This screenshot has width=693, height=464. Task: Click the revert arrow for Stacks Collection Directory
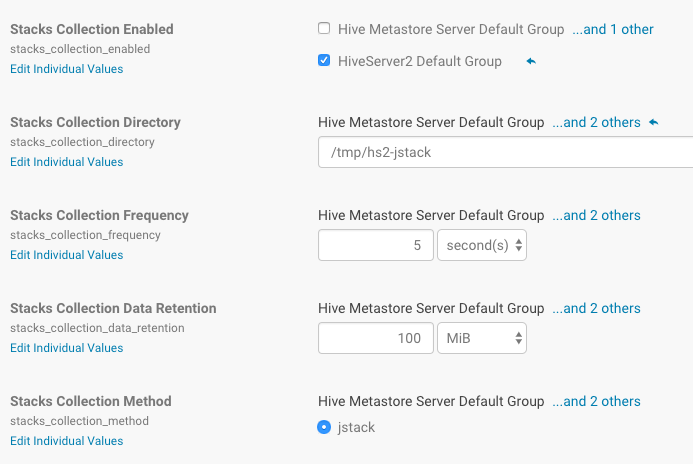pos(654,123)
